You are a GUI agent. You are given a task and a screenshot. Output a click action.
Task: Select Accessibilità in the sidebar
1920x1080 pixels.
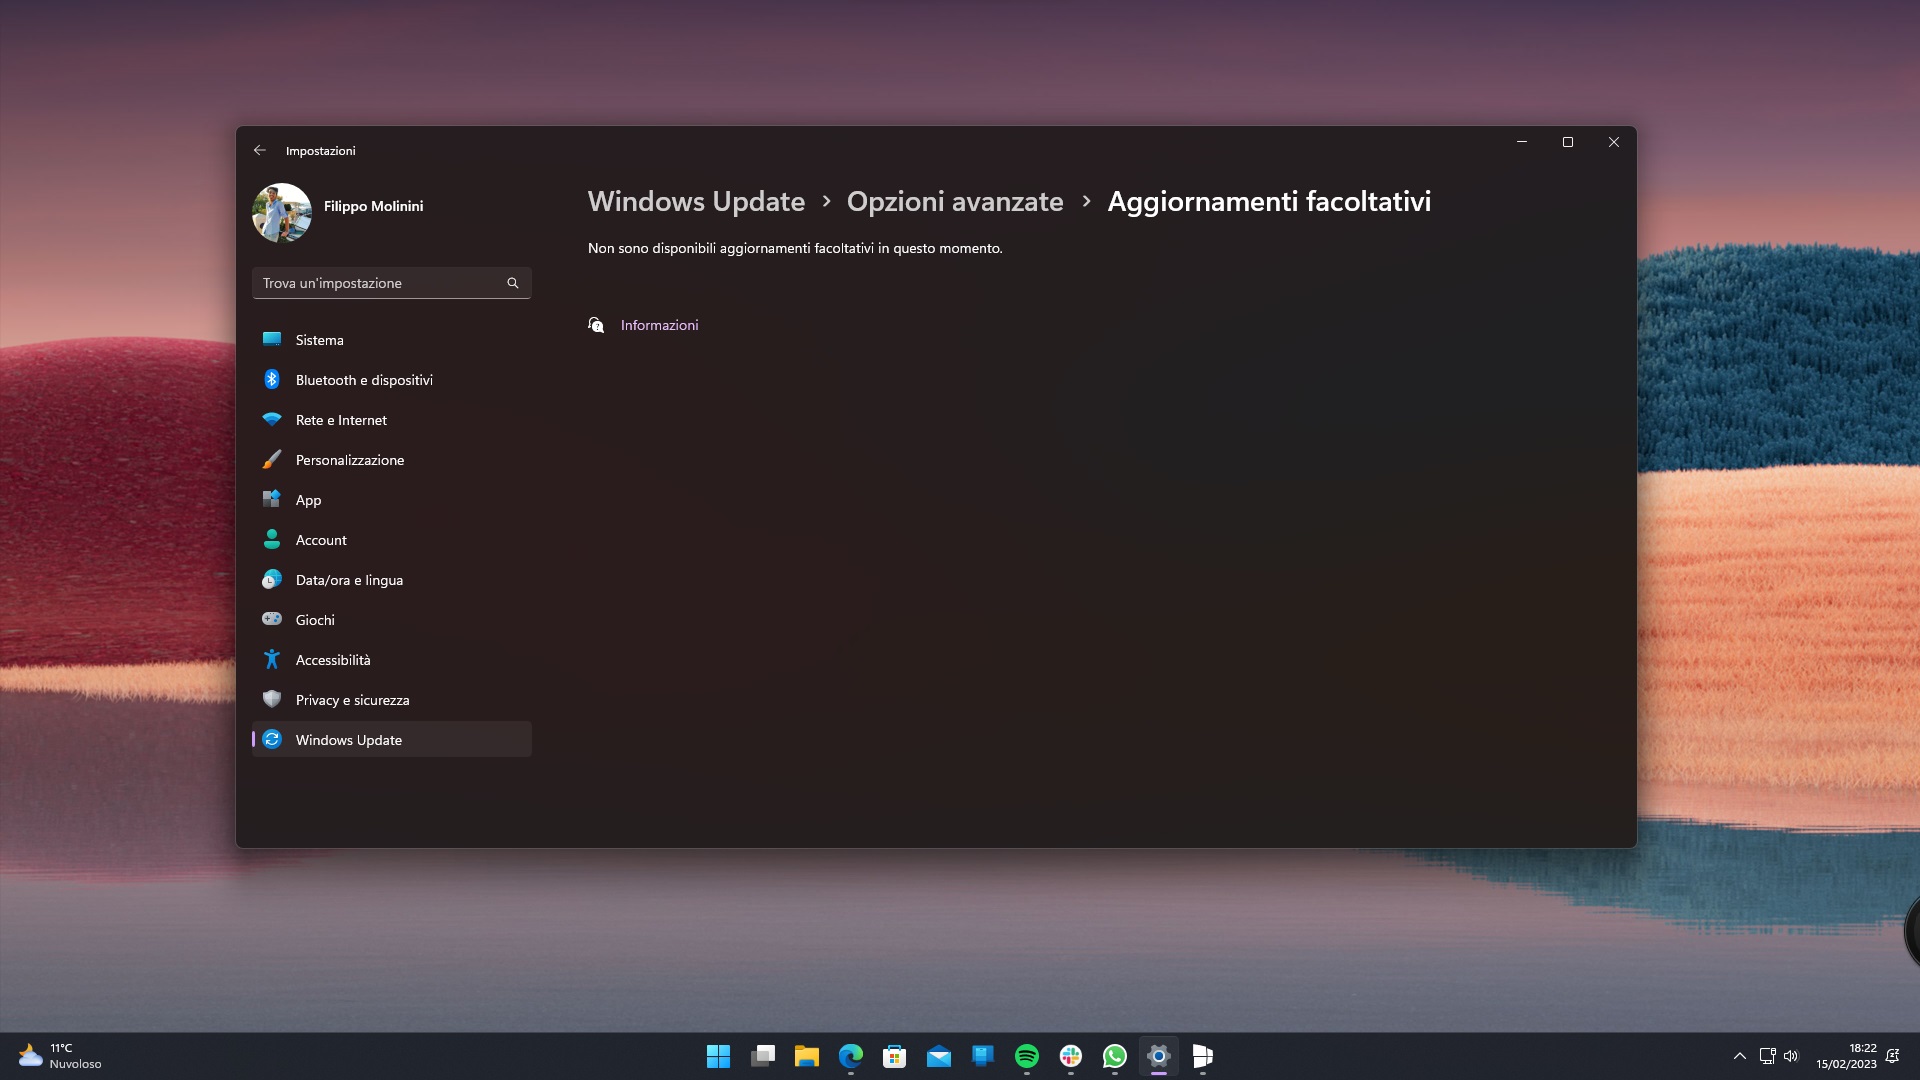(392, 660)
